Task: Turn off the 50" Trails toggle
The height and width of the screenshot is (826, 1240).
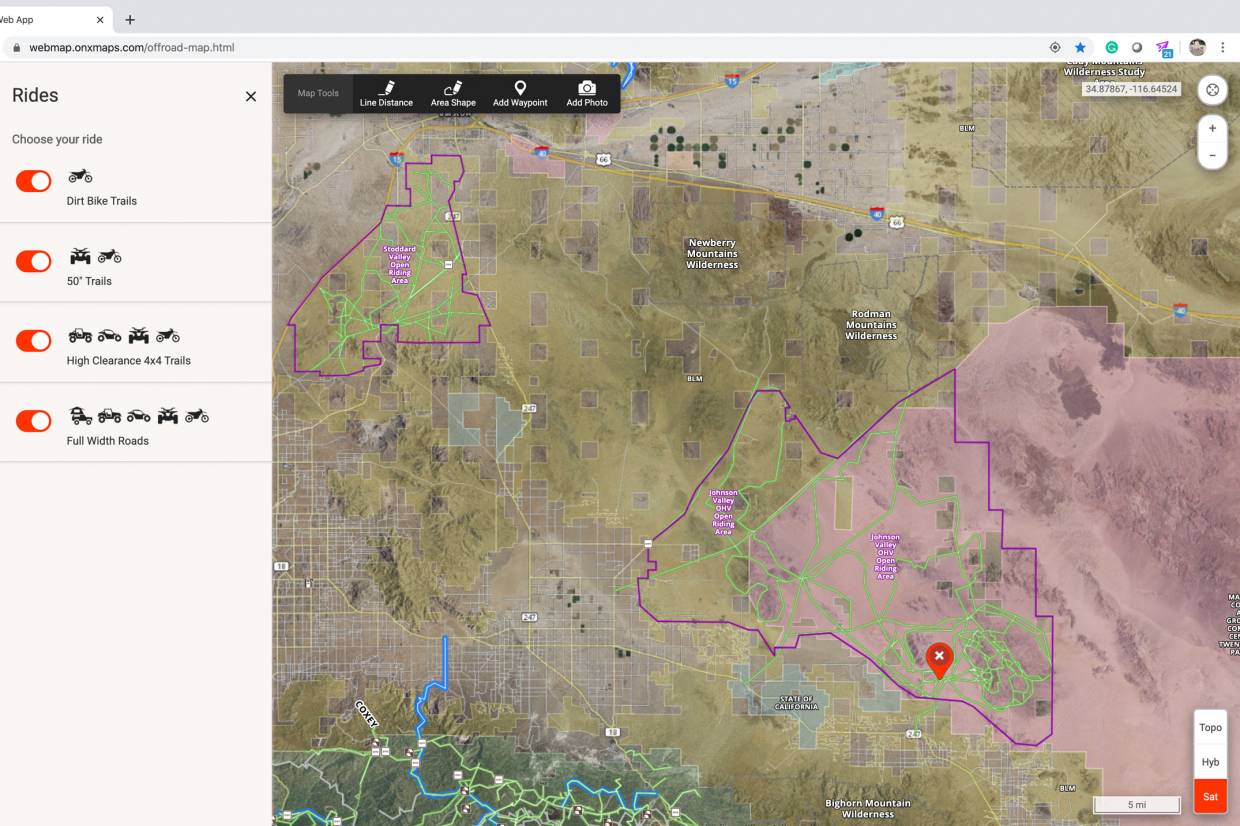Action: click(x=33, y=261)
